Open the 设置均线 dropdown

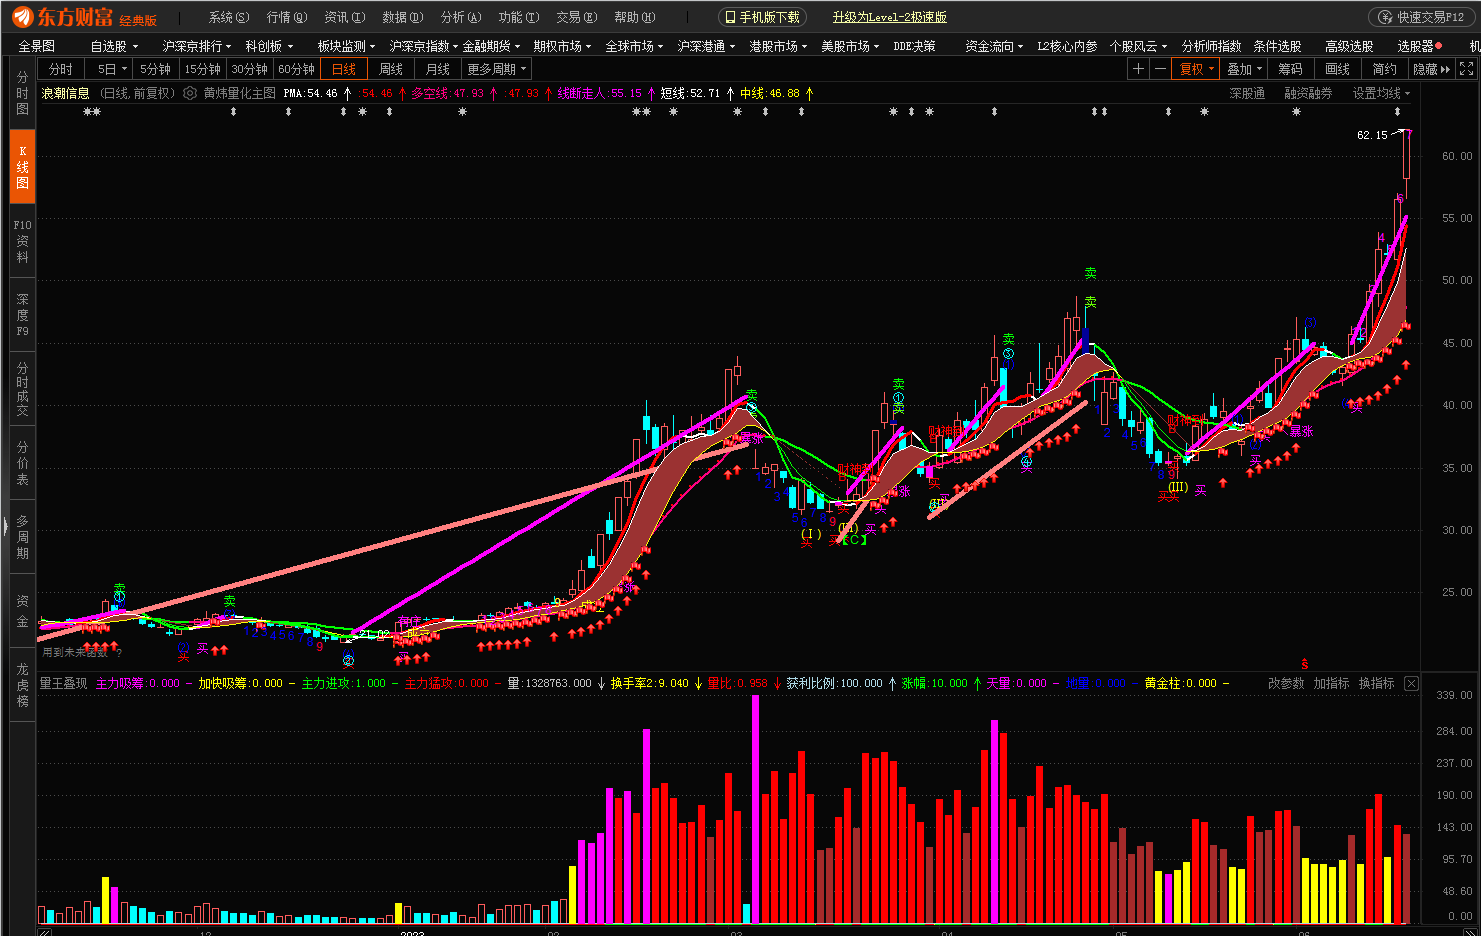[x=1381, y=93]
